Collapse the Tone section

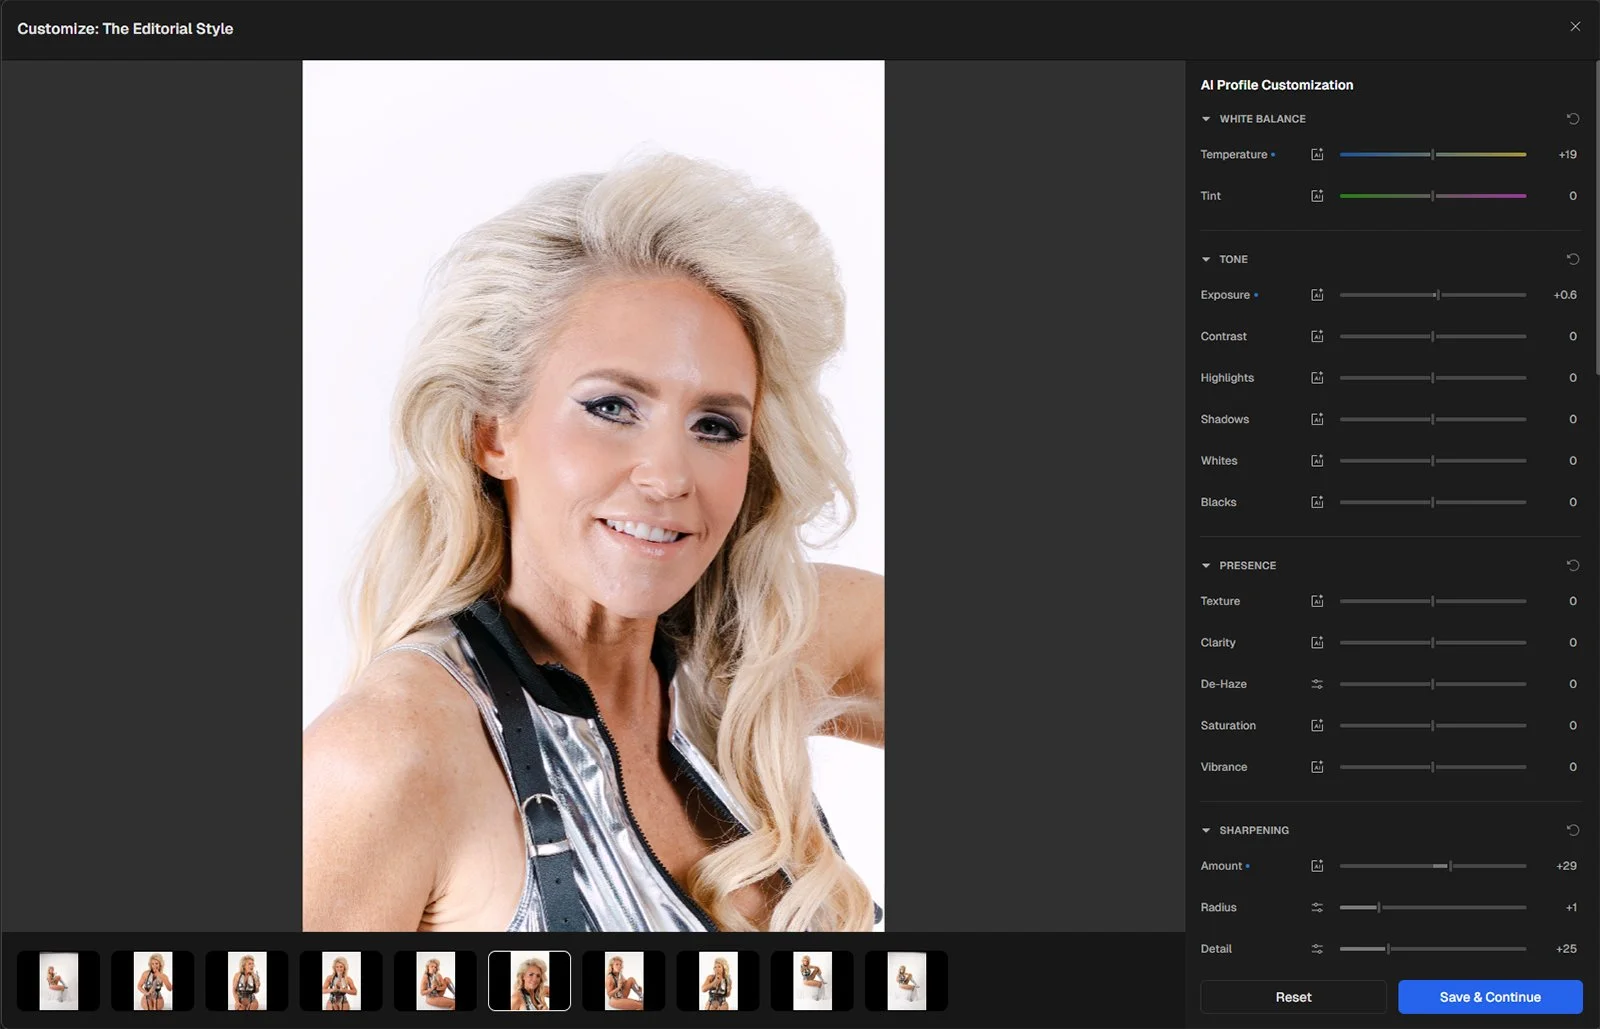click(1206, 259)
